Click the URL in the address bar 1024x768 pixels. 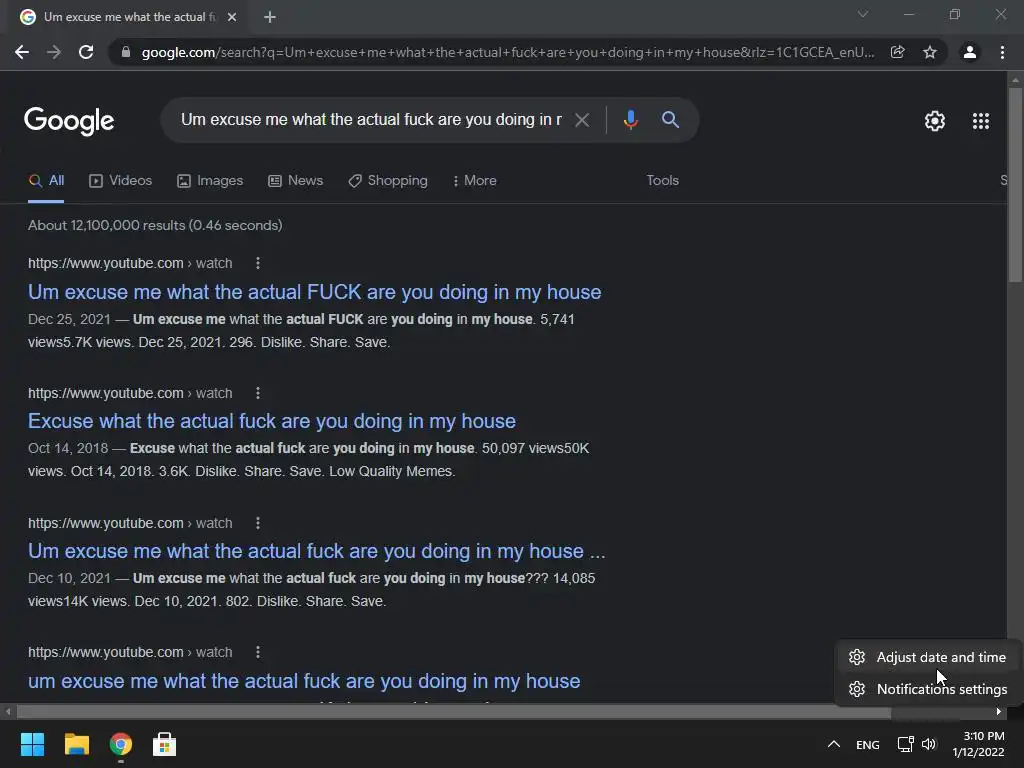coord(507,52)
